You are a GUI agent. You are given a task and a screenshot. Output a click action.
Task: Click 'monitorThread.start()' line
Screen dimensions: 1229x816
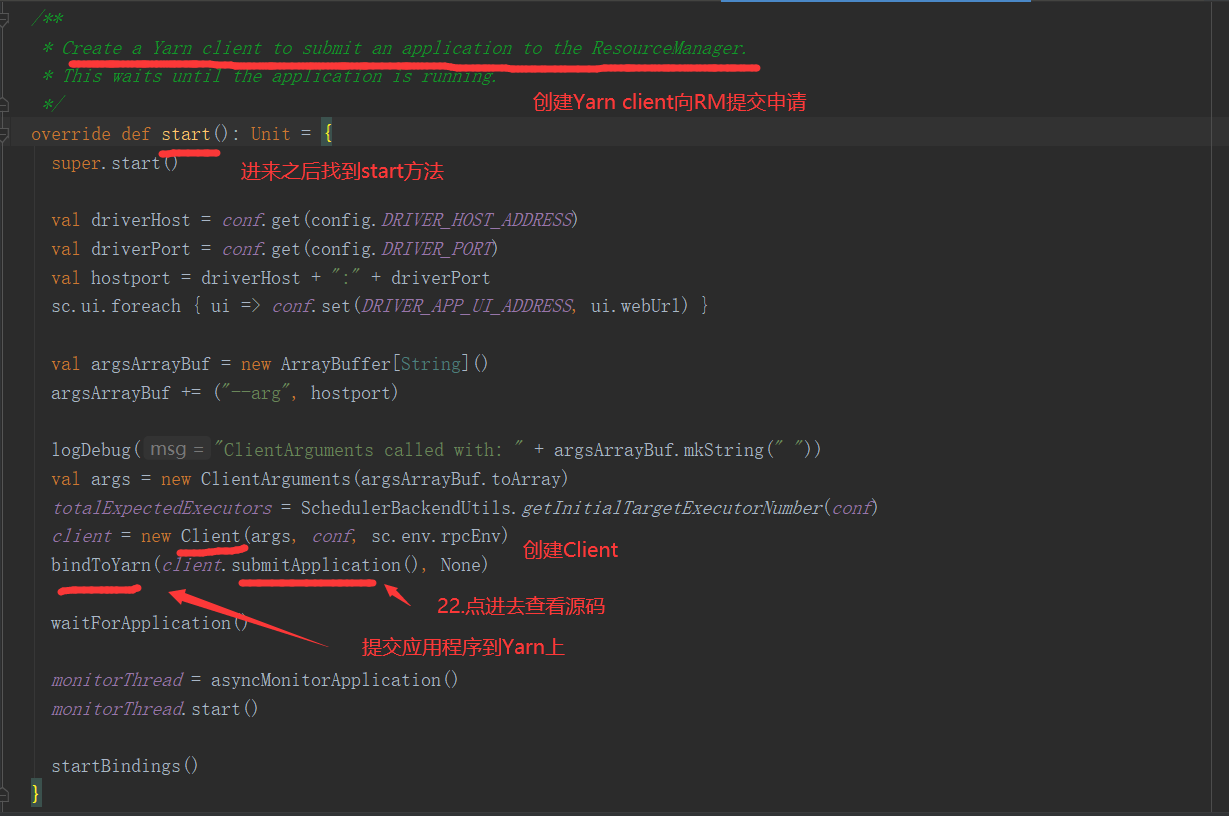(155, 709)
